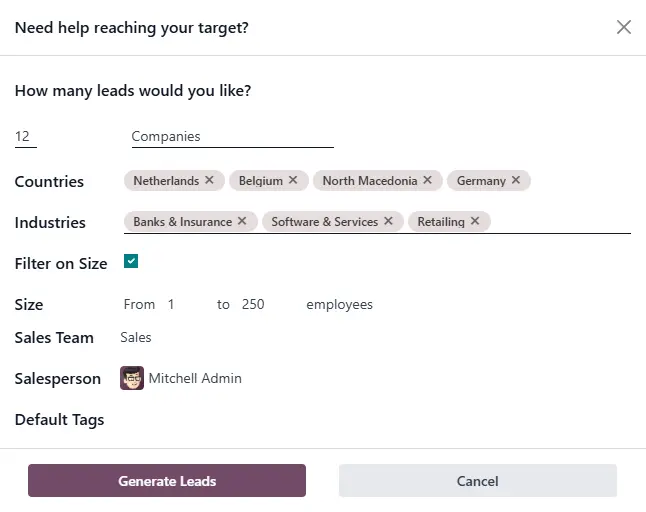This screenshot has width=646, height=512.
Task: Click the Cancel button
Action: pyautogui.click(x=477, y=481)
